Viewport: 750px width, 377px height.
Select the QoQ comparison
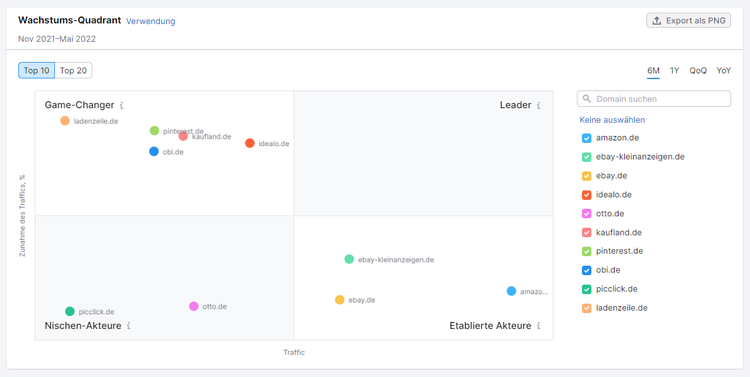pyautogui.click(x=698, y=71)
